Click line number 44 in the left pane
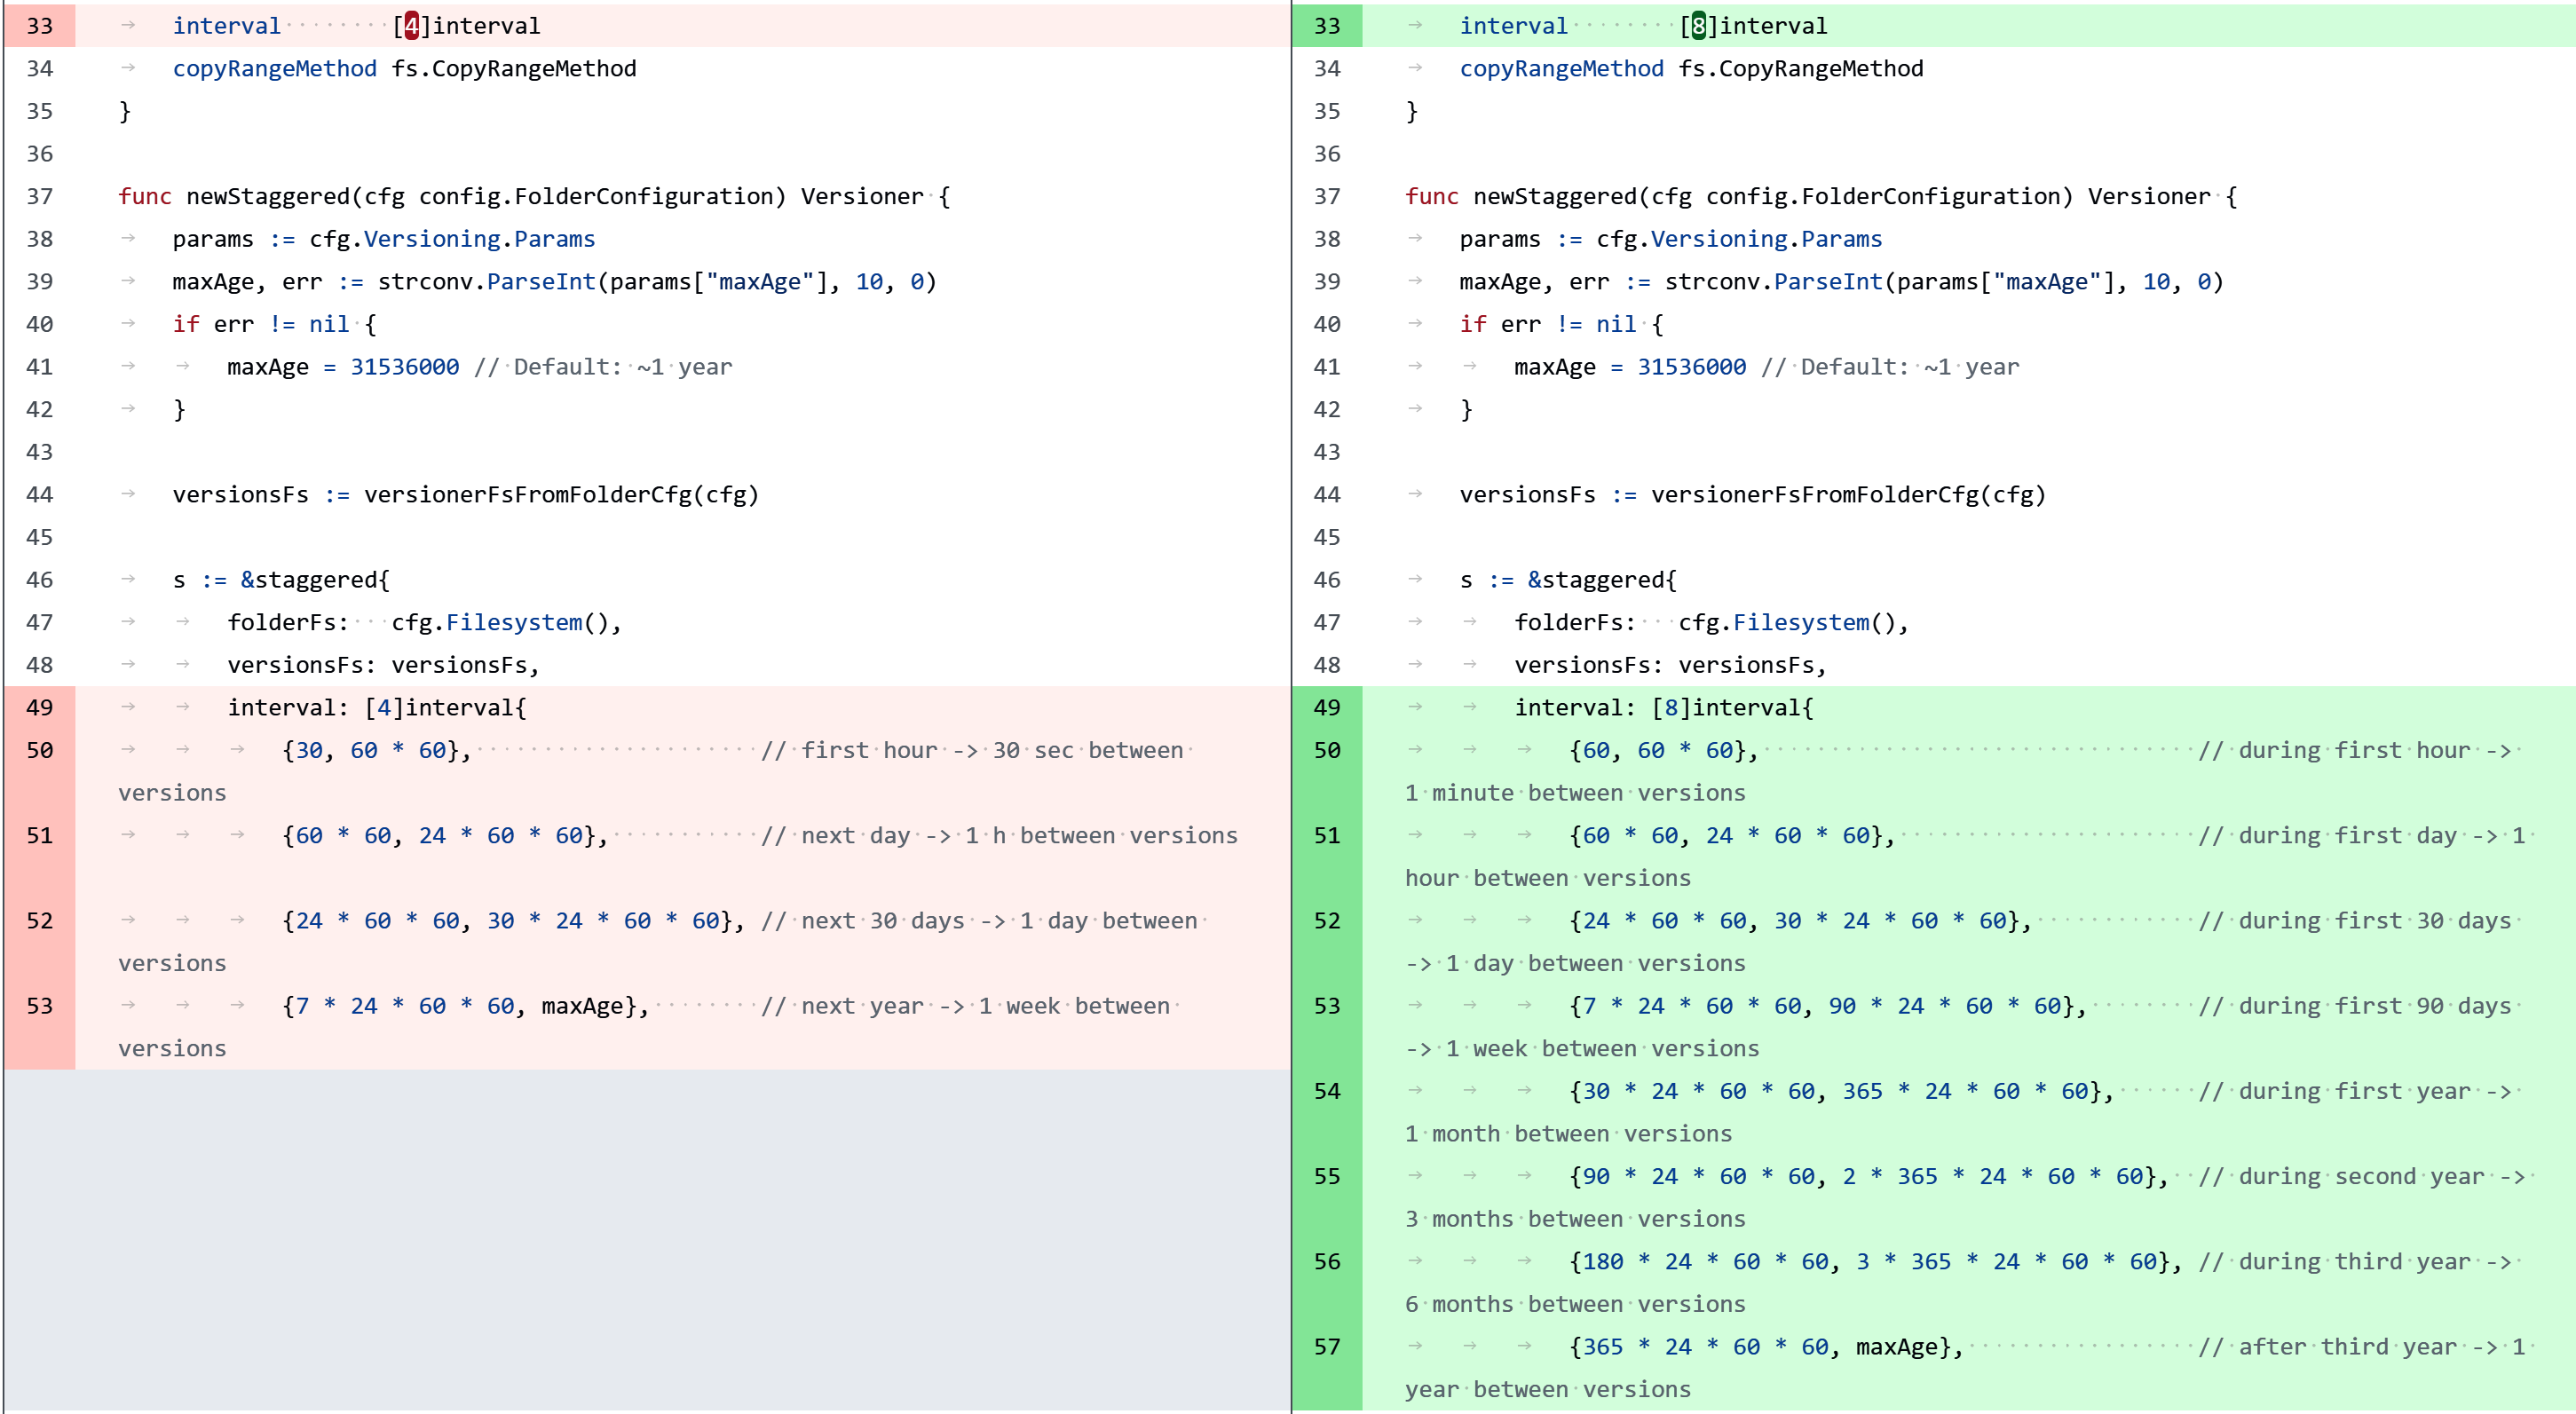 (x=40, y=495)
